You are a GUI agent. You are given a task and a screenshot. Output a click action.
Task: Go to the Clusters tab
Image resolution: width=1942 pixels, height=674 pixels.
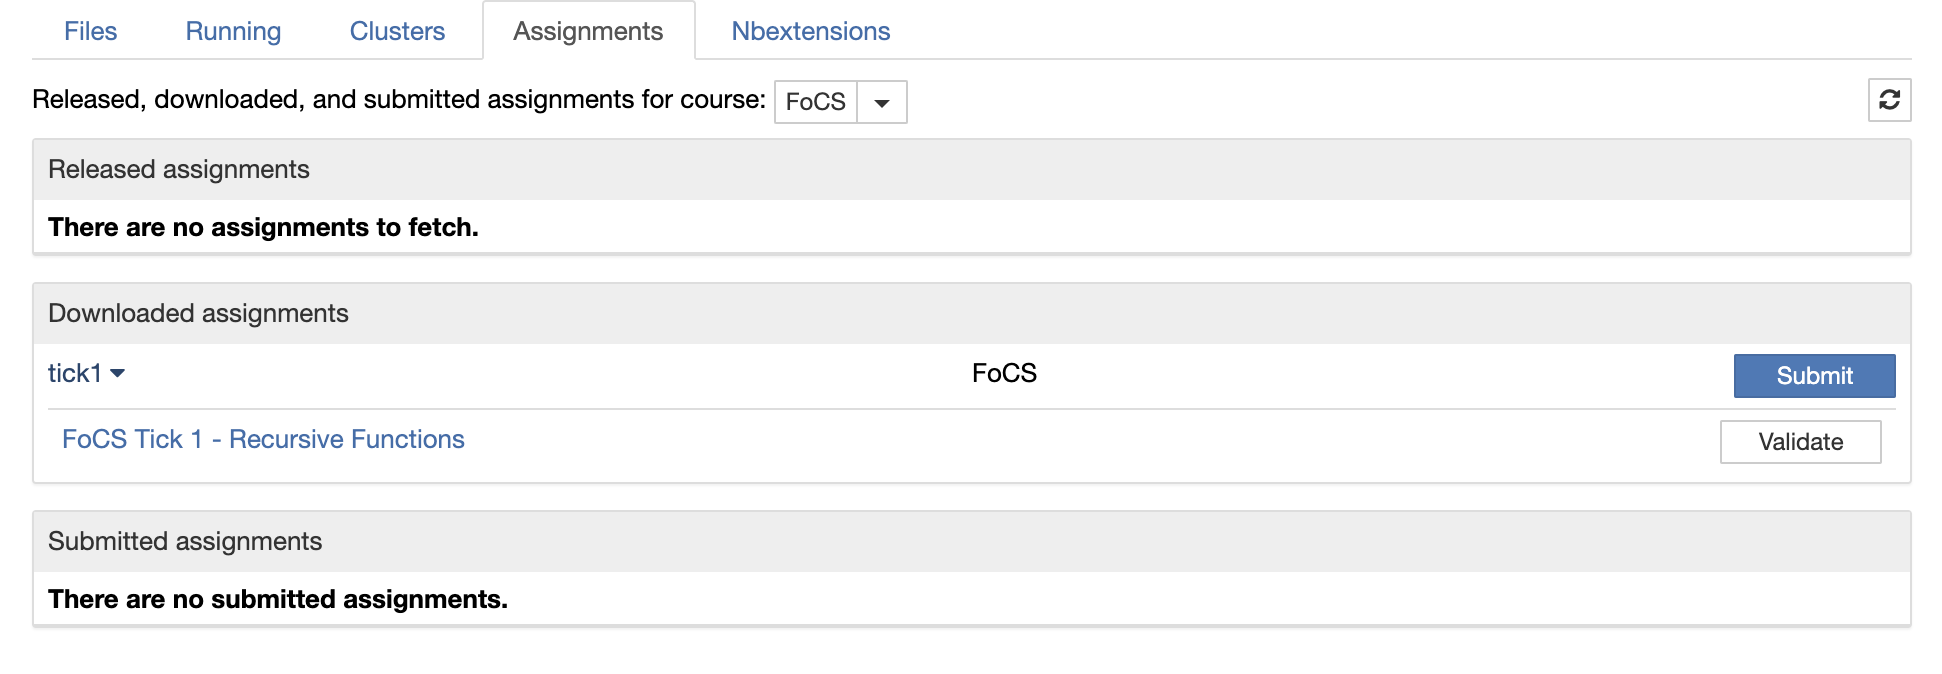pyautogui.click(x=397, y=31)
